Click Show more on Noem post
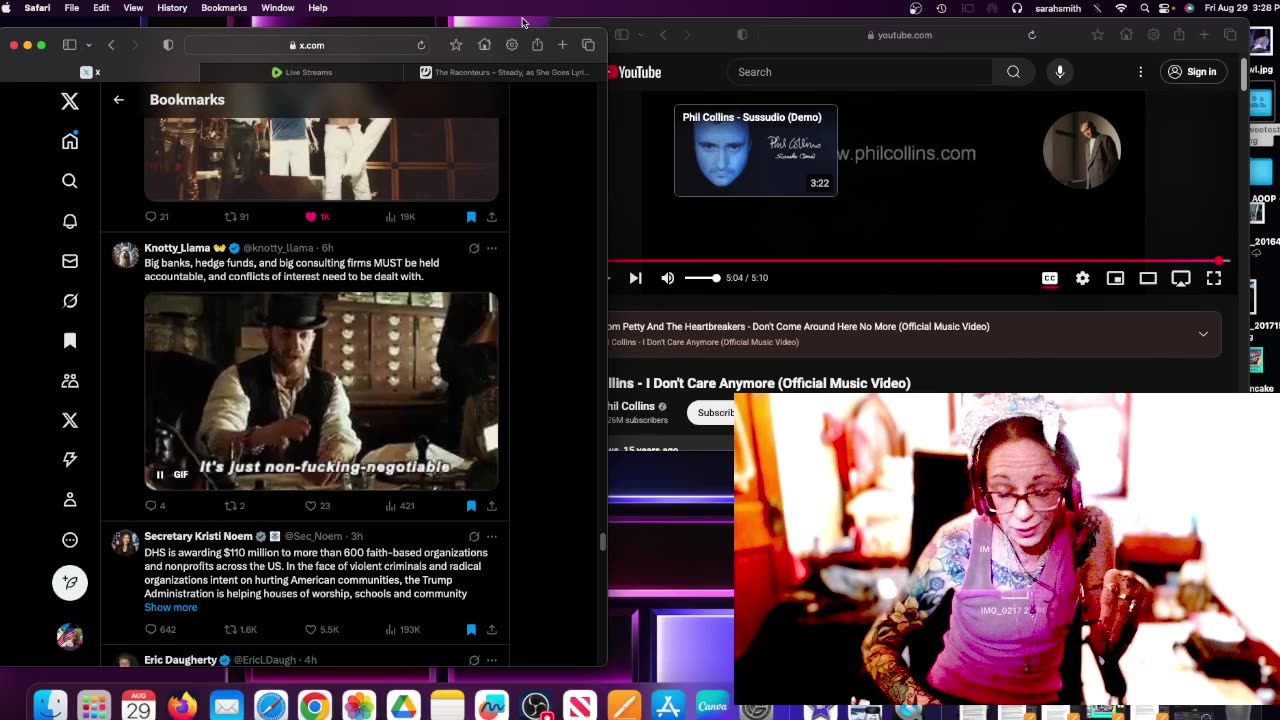Image resolution: width=1280 pixels, height=720 pixels. [170, 607]
